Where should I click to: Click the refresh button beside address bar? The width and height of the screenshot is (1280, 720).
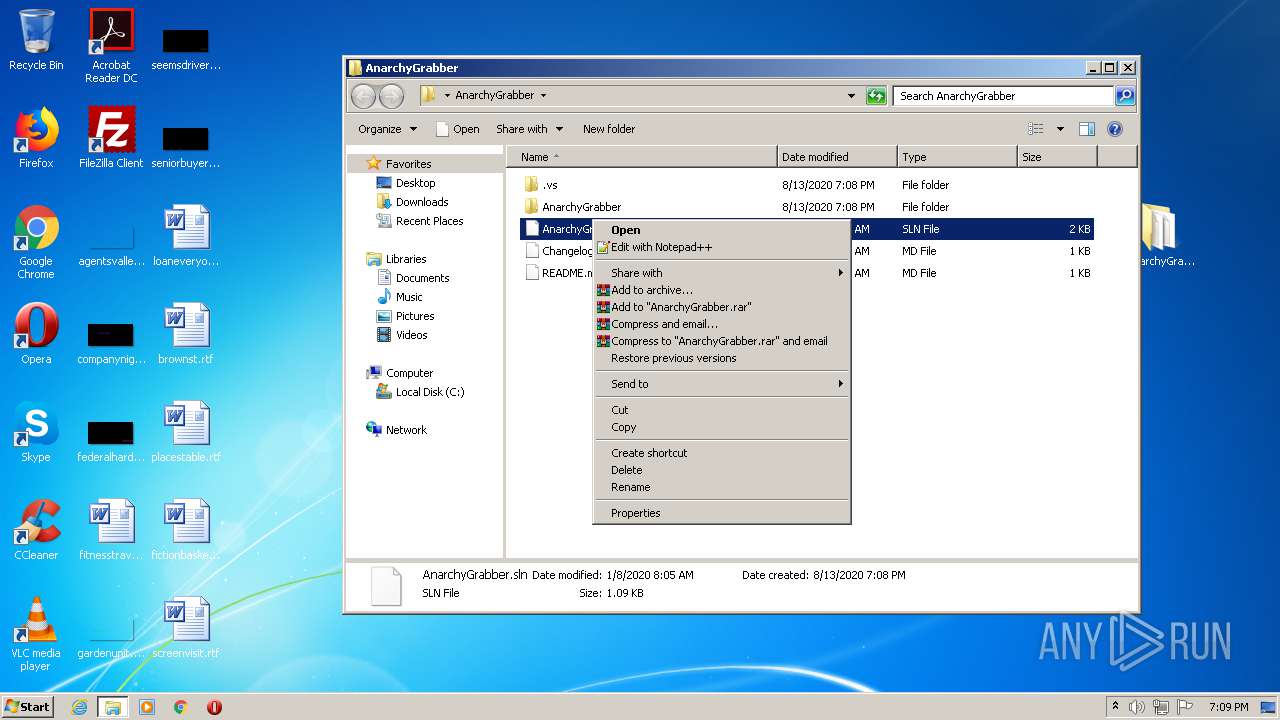tap(876, 96)
